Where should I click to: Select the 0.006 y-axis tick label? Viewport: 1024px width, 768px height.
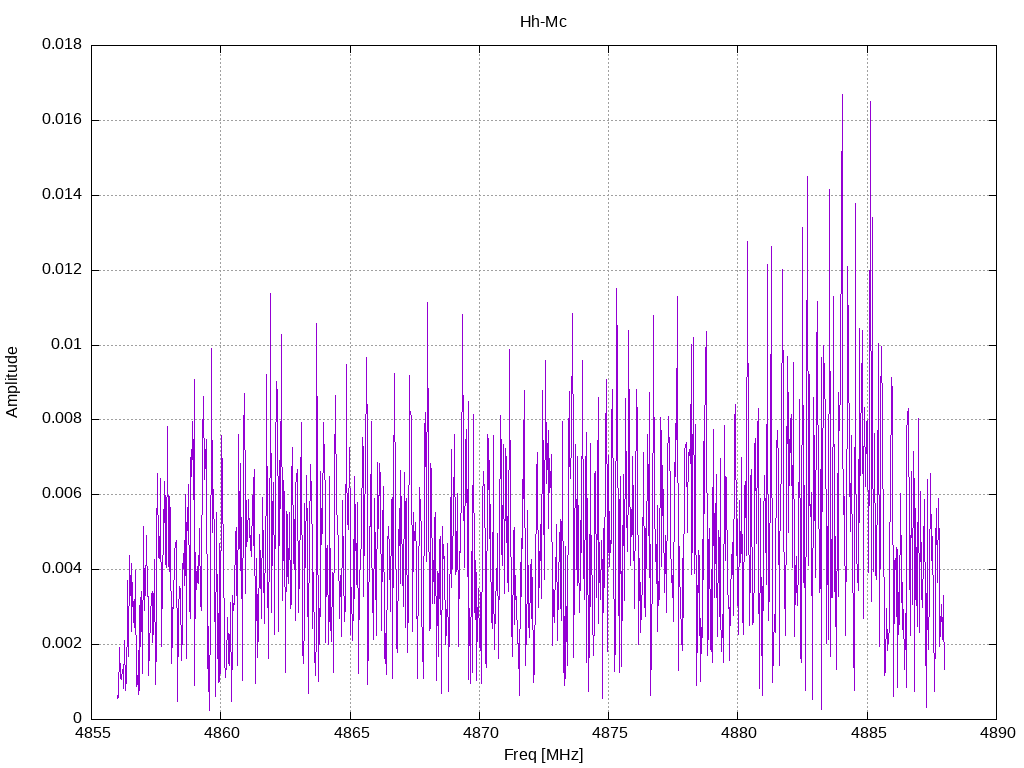point(61,494)
